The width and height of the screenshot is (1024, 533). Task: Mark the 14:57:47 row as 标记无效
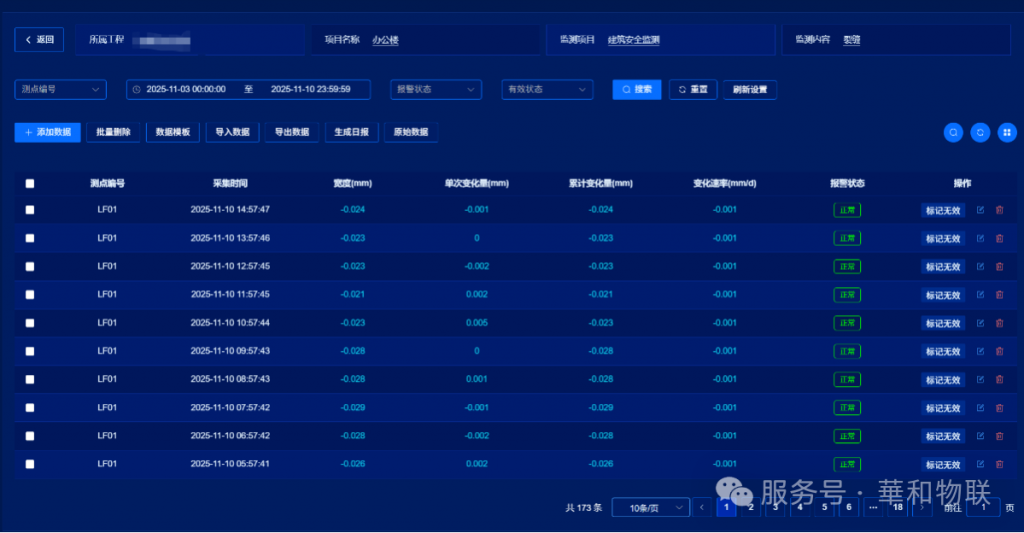943,210
